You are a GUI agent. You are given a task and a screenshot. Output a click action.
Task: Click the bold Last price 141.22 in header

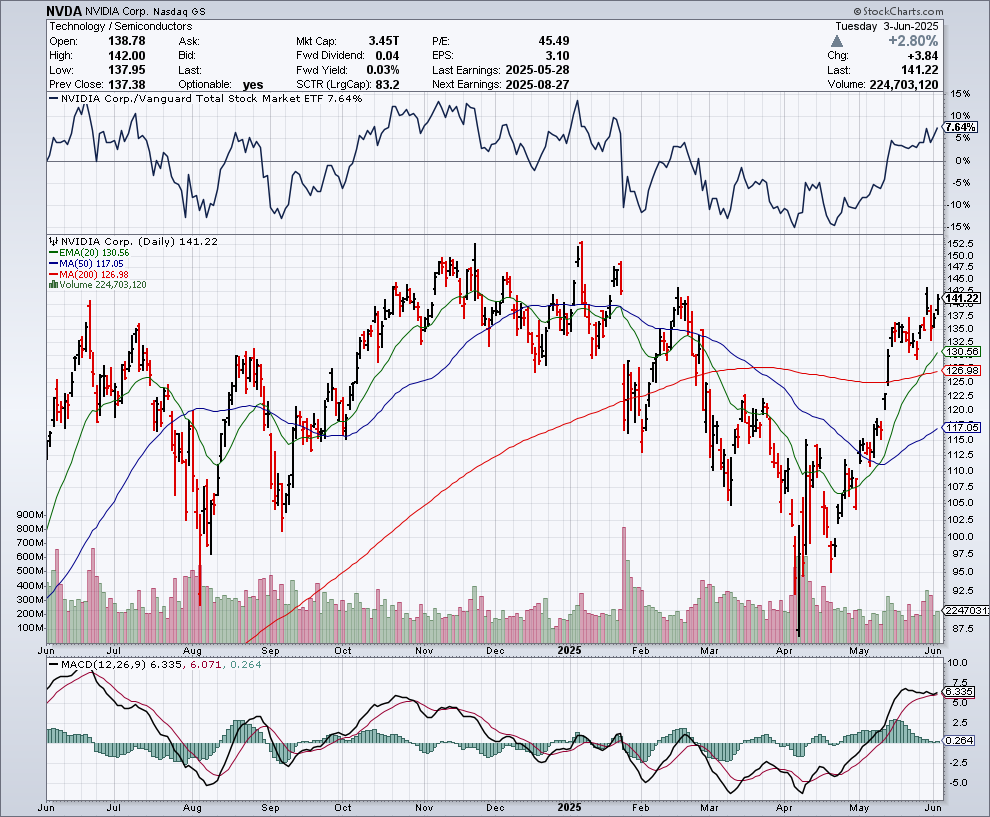[919, 70]
